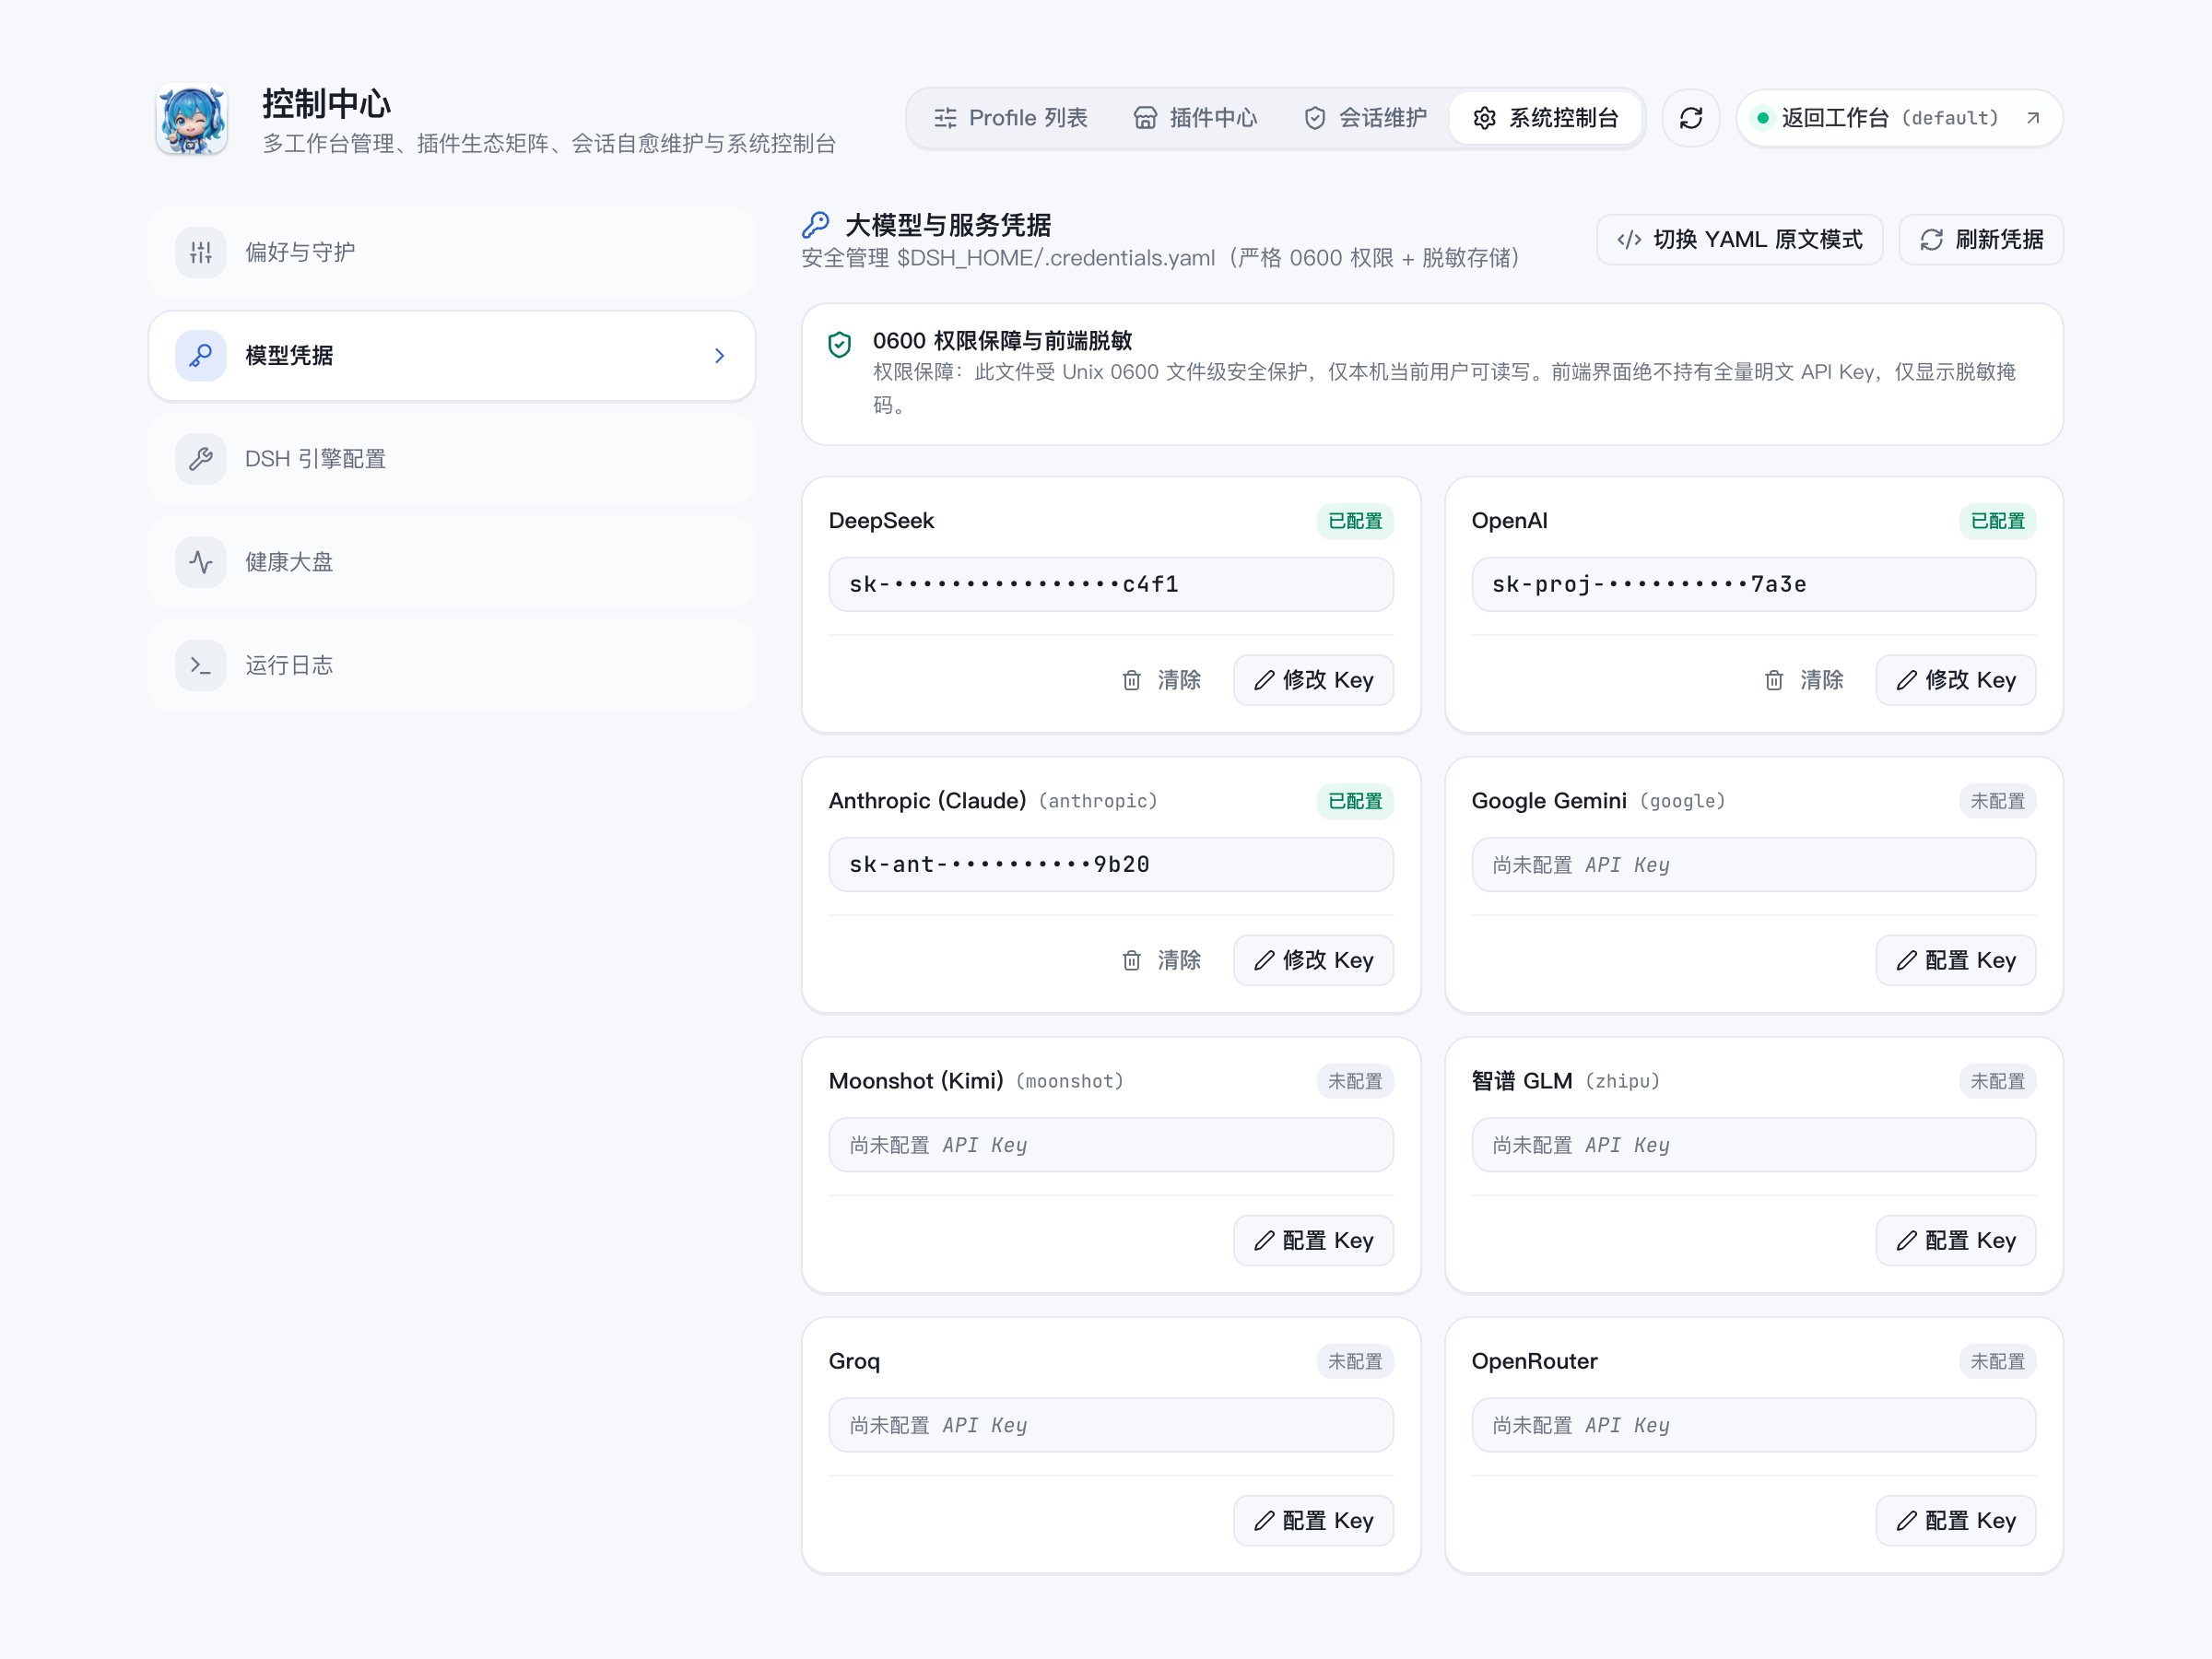Click the wrench icon for DSH 引擎配置

(201, 459)
